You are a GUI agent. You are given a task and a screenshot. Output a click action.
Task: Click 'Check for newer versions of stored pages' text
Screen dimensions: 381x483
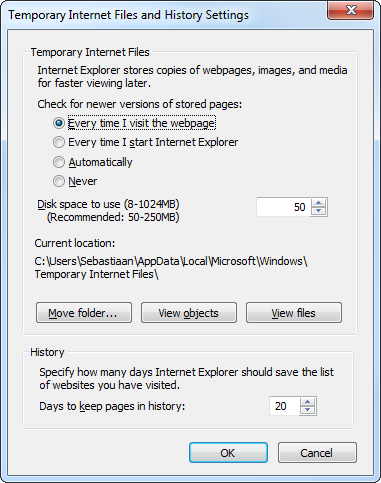tap(140, 104)
